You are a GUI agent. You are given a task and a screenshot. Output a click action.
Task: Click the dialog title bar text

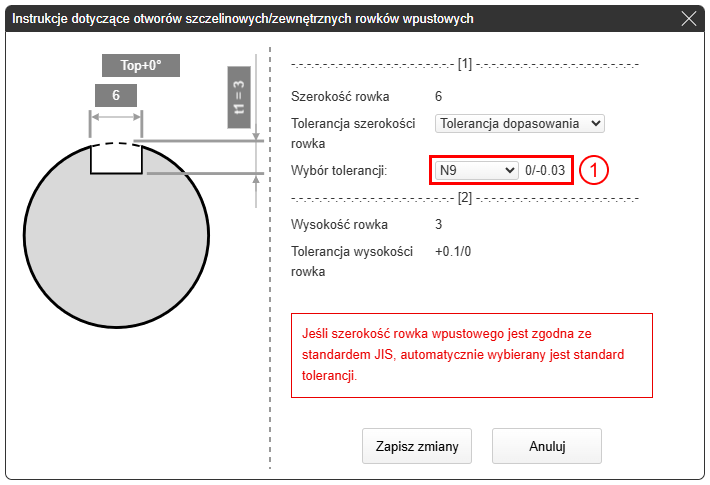tap(243, 19)
